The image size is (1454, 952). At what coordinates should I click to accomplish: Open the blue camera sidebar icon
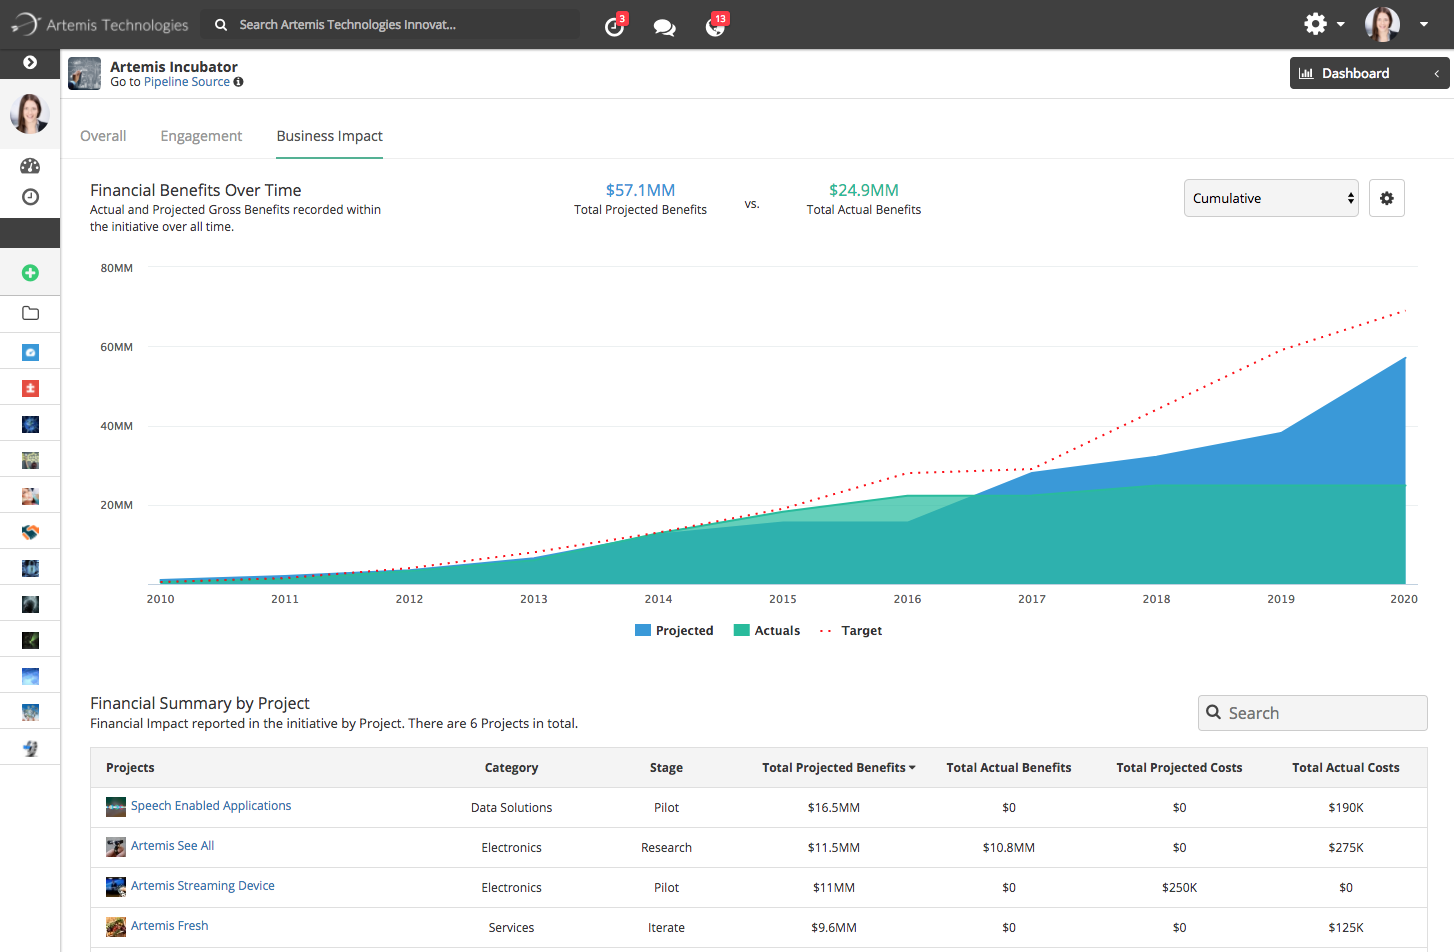(30, 352)
